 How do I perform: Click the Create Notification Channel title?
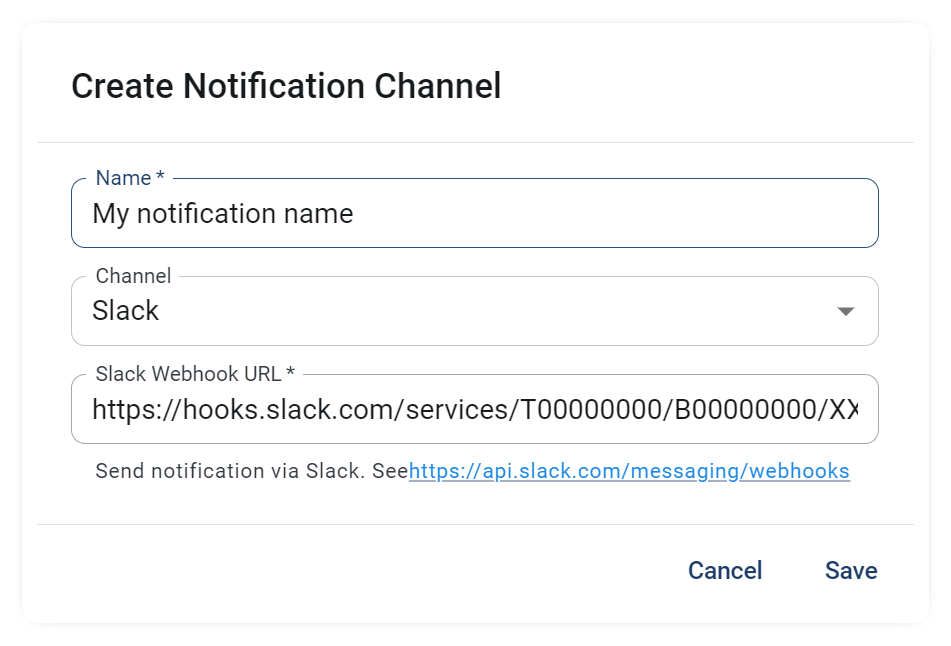coord(286,86)
